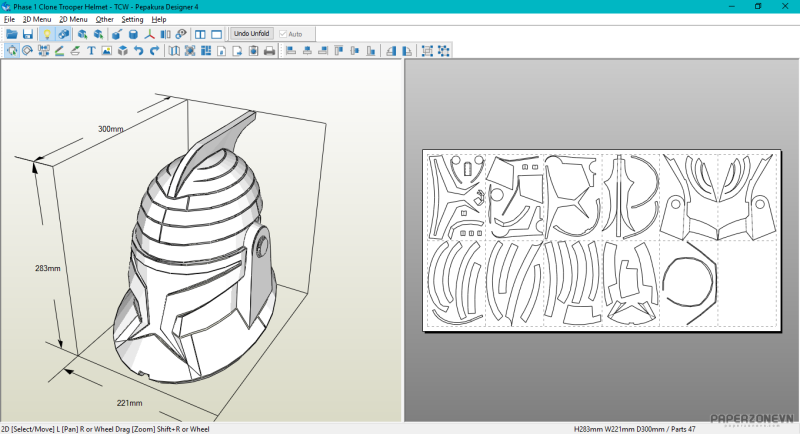
Task: Click the redo arrow icon
Action: [154, 51]
